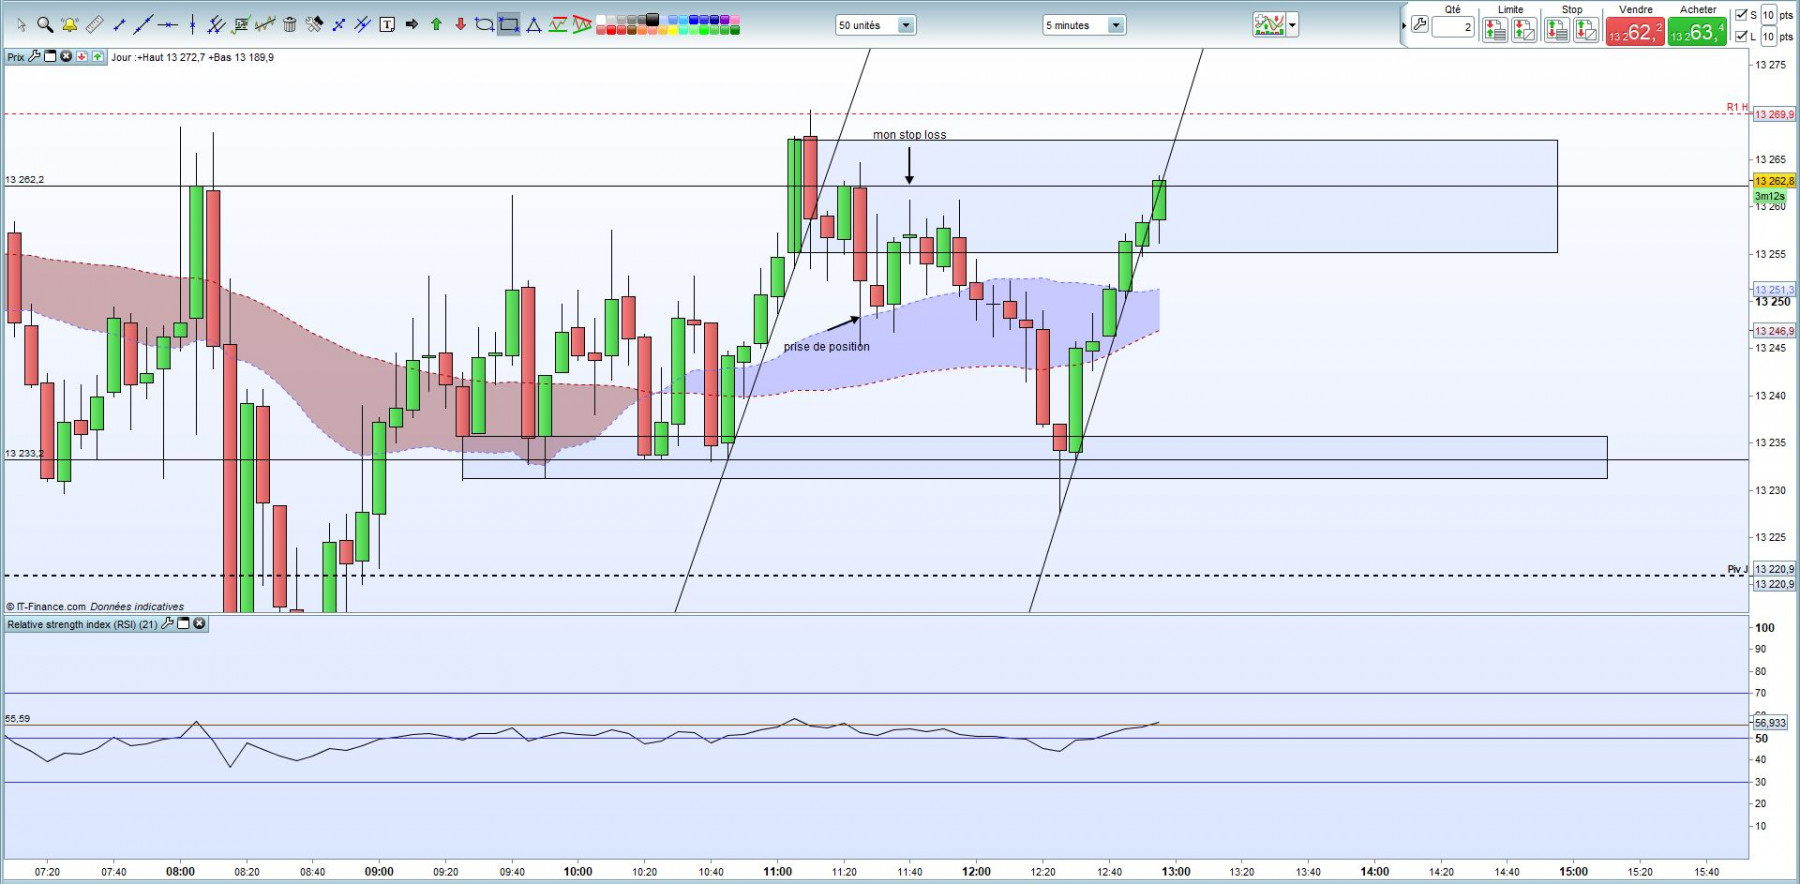This screenshot has height=884, width=1800.
Task: Maximize the RSI indicator panel
Action: click(183, 623)
